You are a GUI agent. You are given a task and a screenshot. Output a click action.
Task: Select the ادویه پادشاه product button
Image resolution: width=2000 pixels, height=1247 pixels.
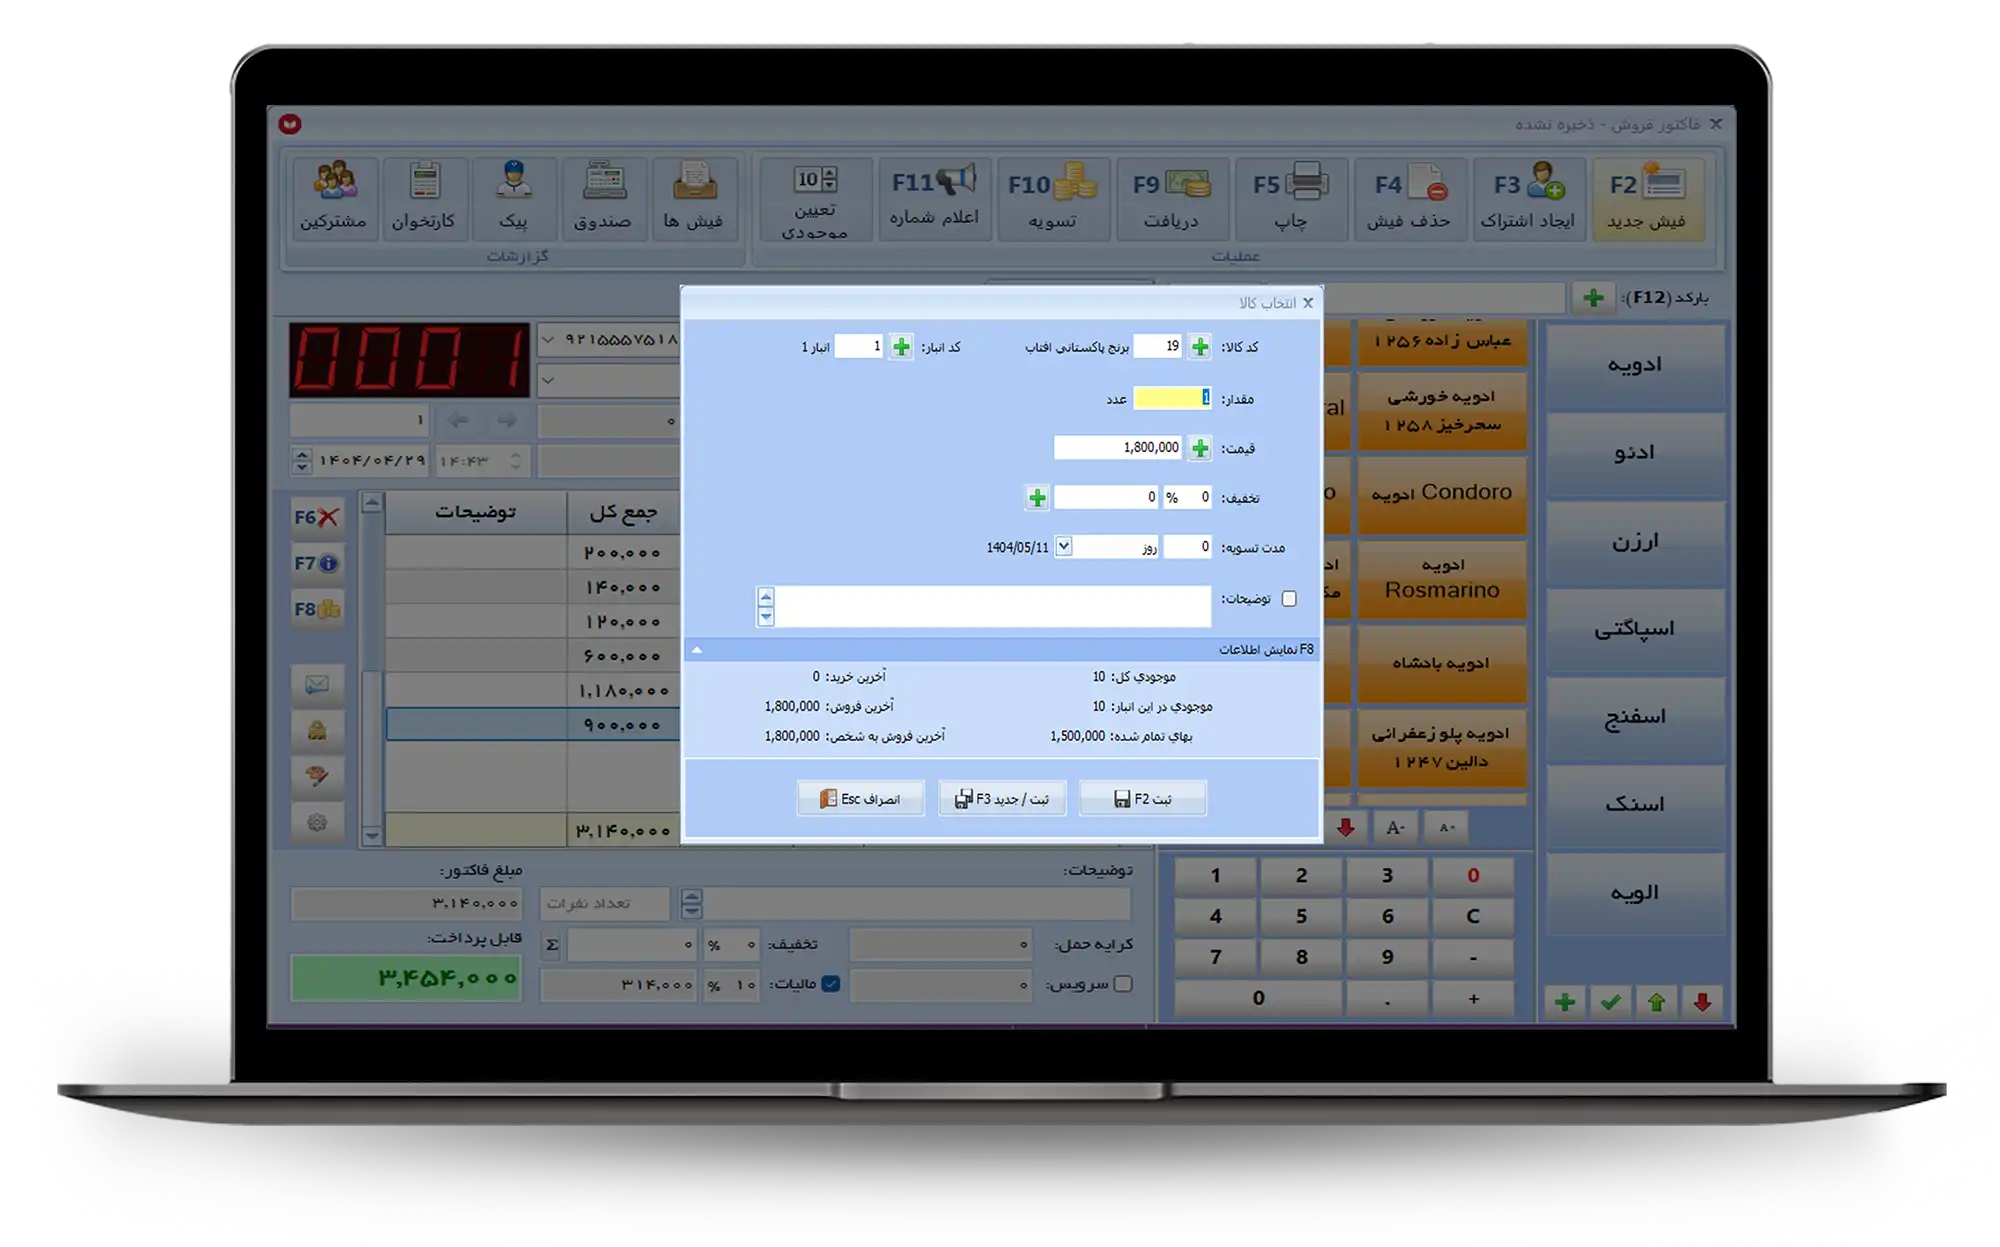[1442, 663]
